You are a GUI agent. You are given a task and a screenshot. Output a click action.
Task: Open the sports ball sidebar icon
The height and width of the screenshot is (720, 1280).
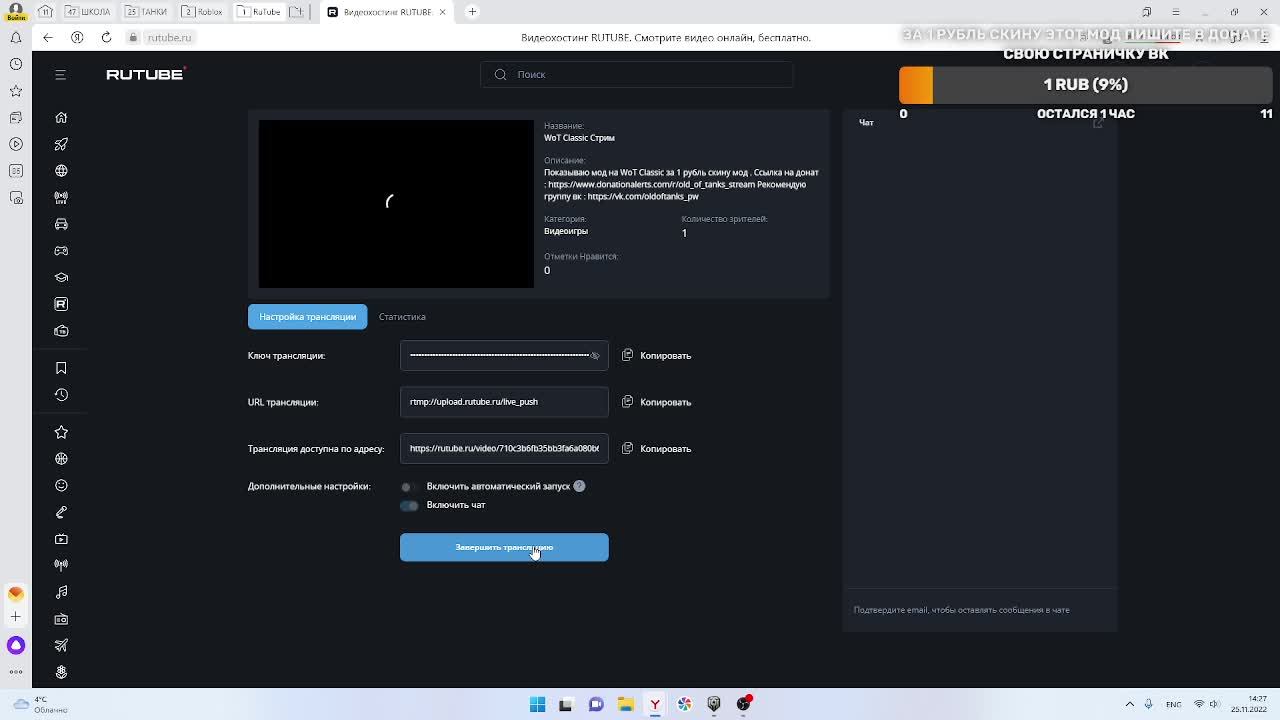pos(61,459)
